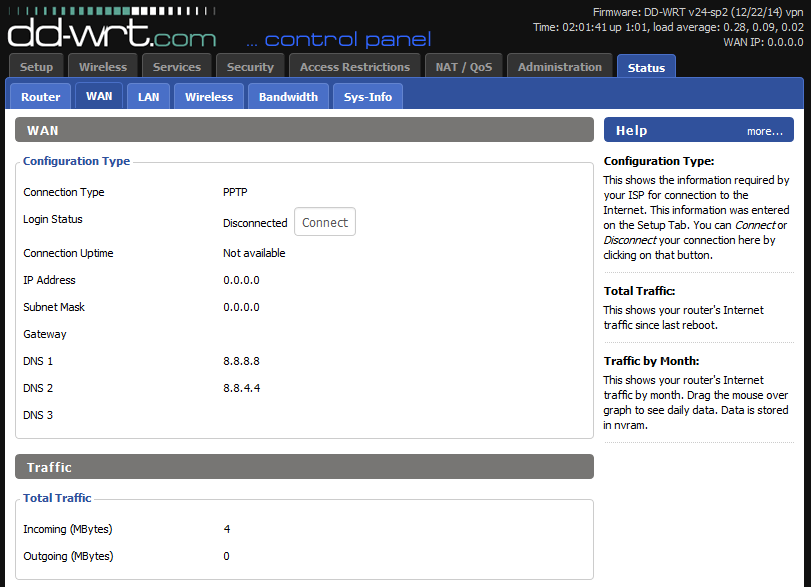811x587 pixels.
Task: Click the PPTP connection type value
Action: (x=235, y=192)
